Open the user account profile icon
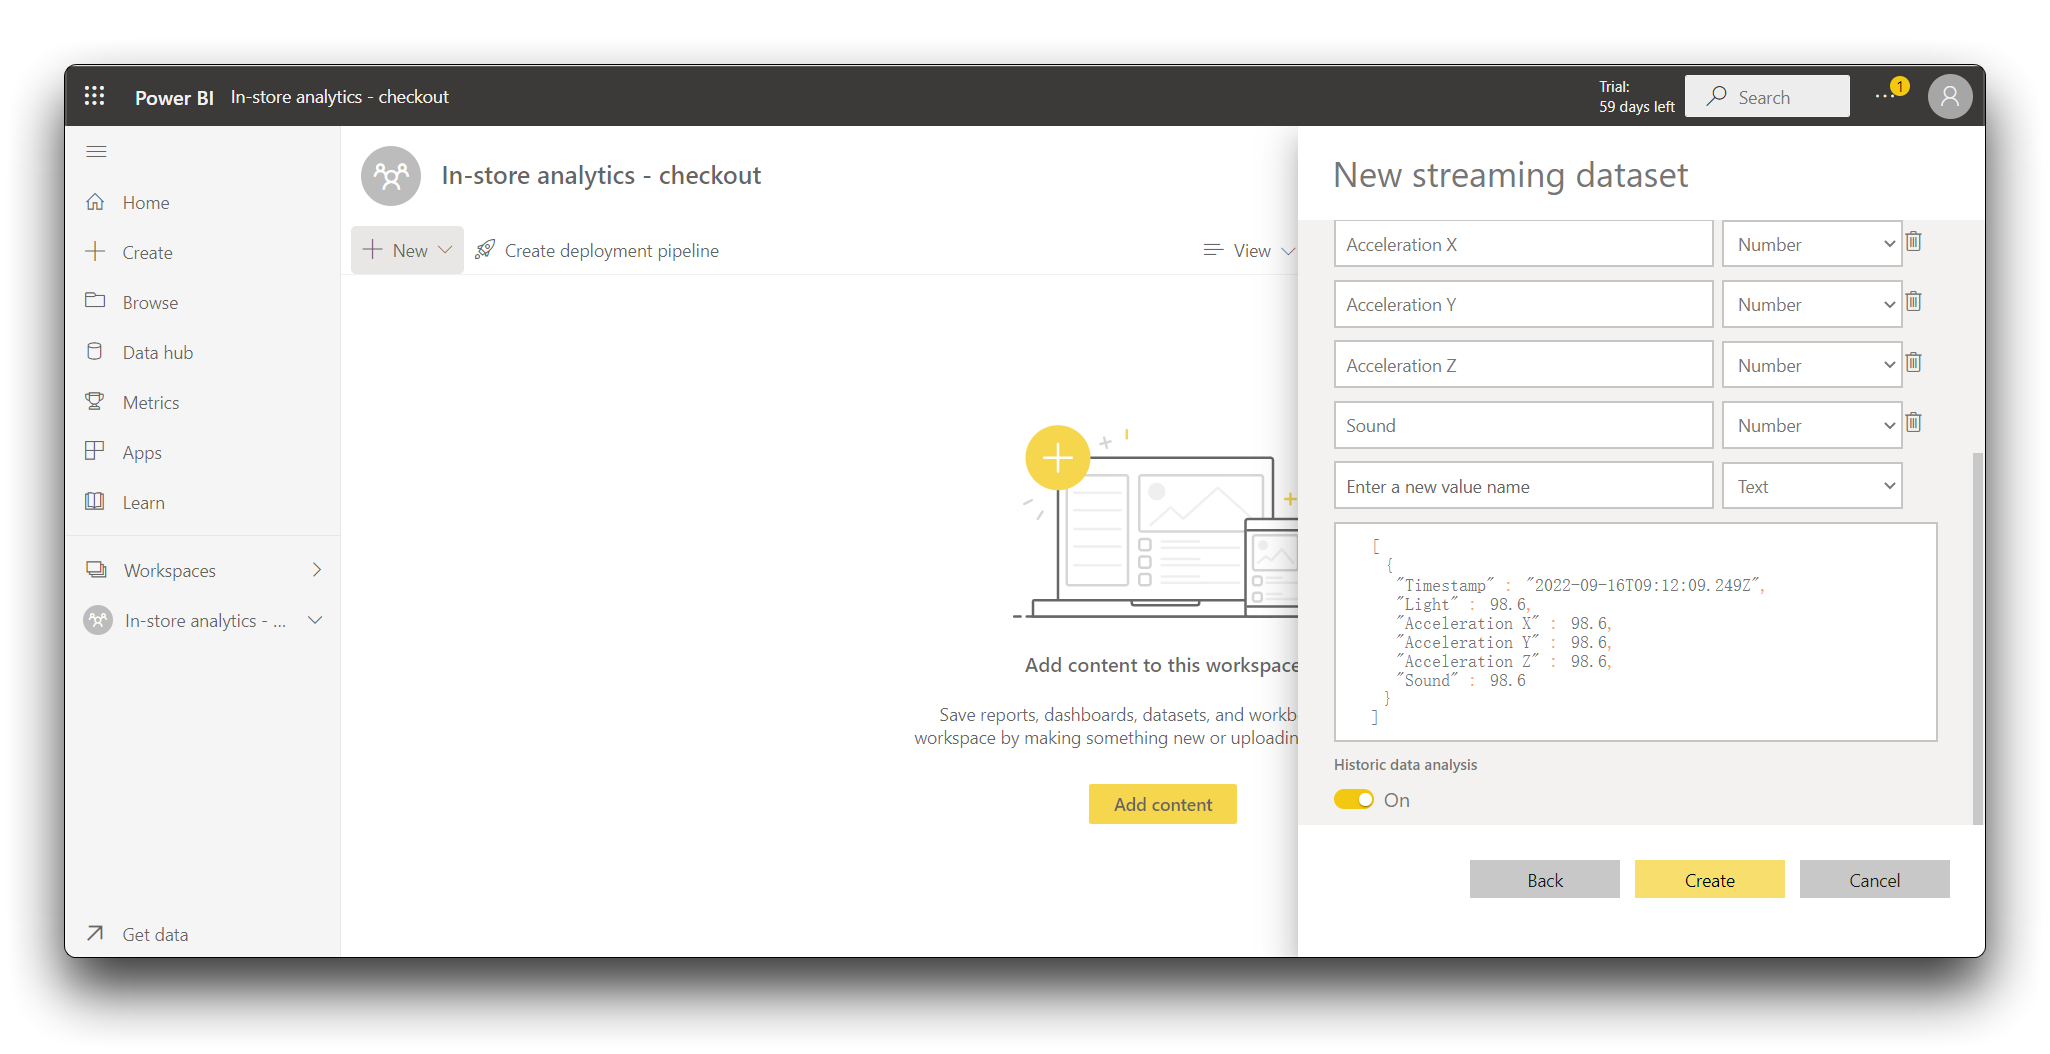This screenshot has height=1054, width=2050. (1950, 96)
